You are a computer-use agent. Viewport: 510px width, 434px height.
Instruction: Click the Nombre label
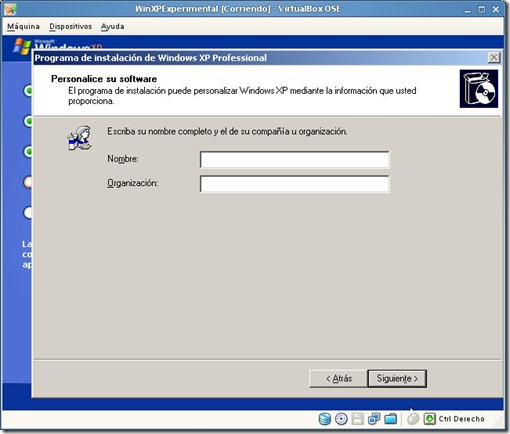[123, 159]
